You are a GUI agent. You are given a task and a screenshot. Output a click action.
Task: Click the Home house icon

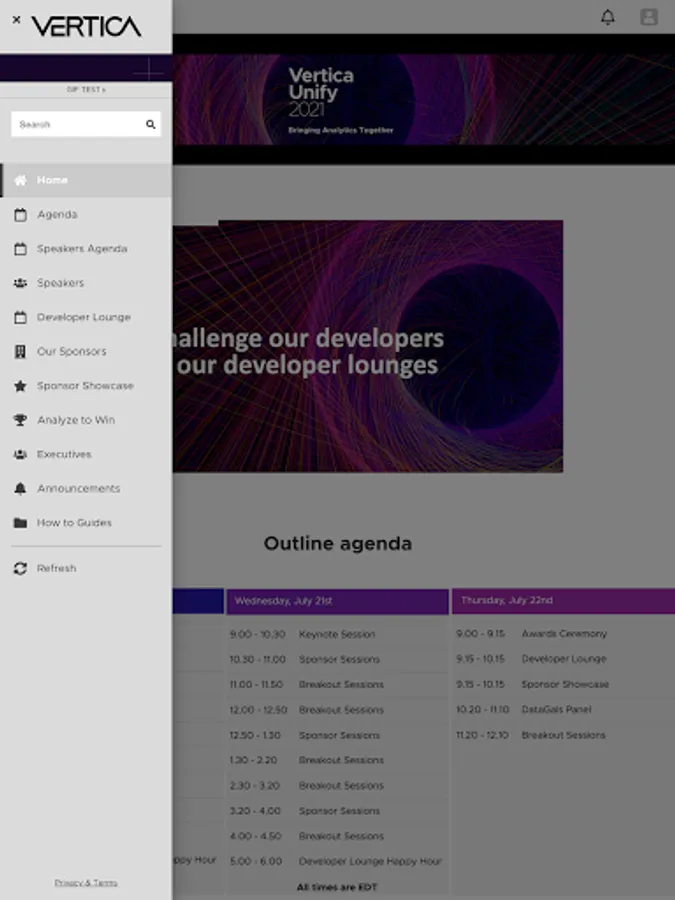(21, 180)
